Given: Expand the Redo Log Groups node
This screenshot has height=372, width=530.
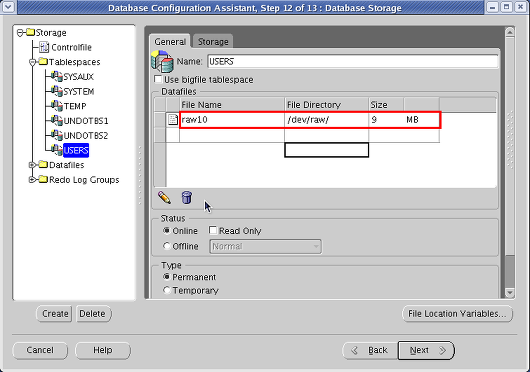Looking at the screenshot, I should 32,180.
